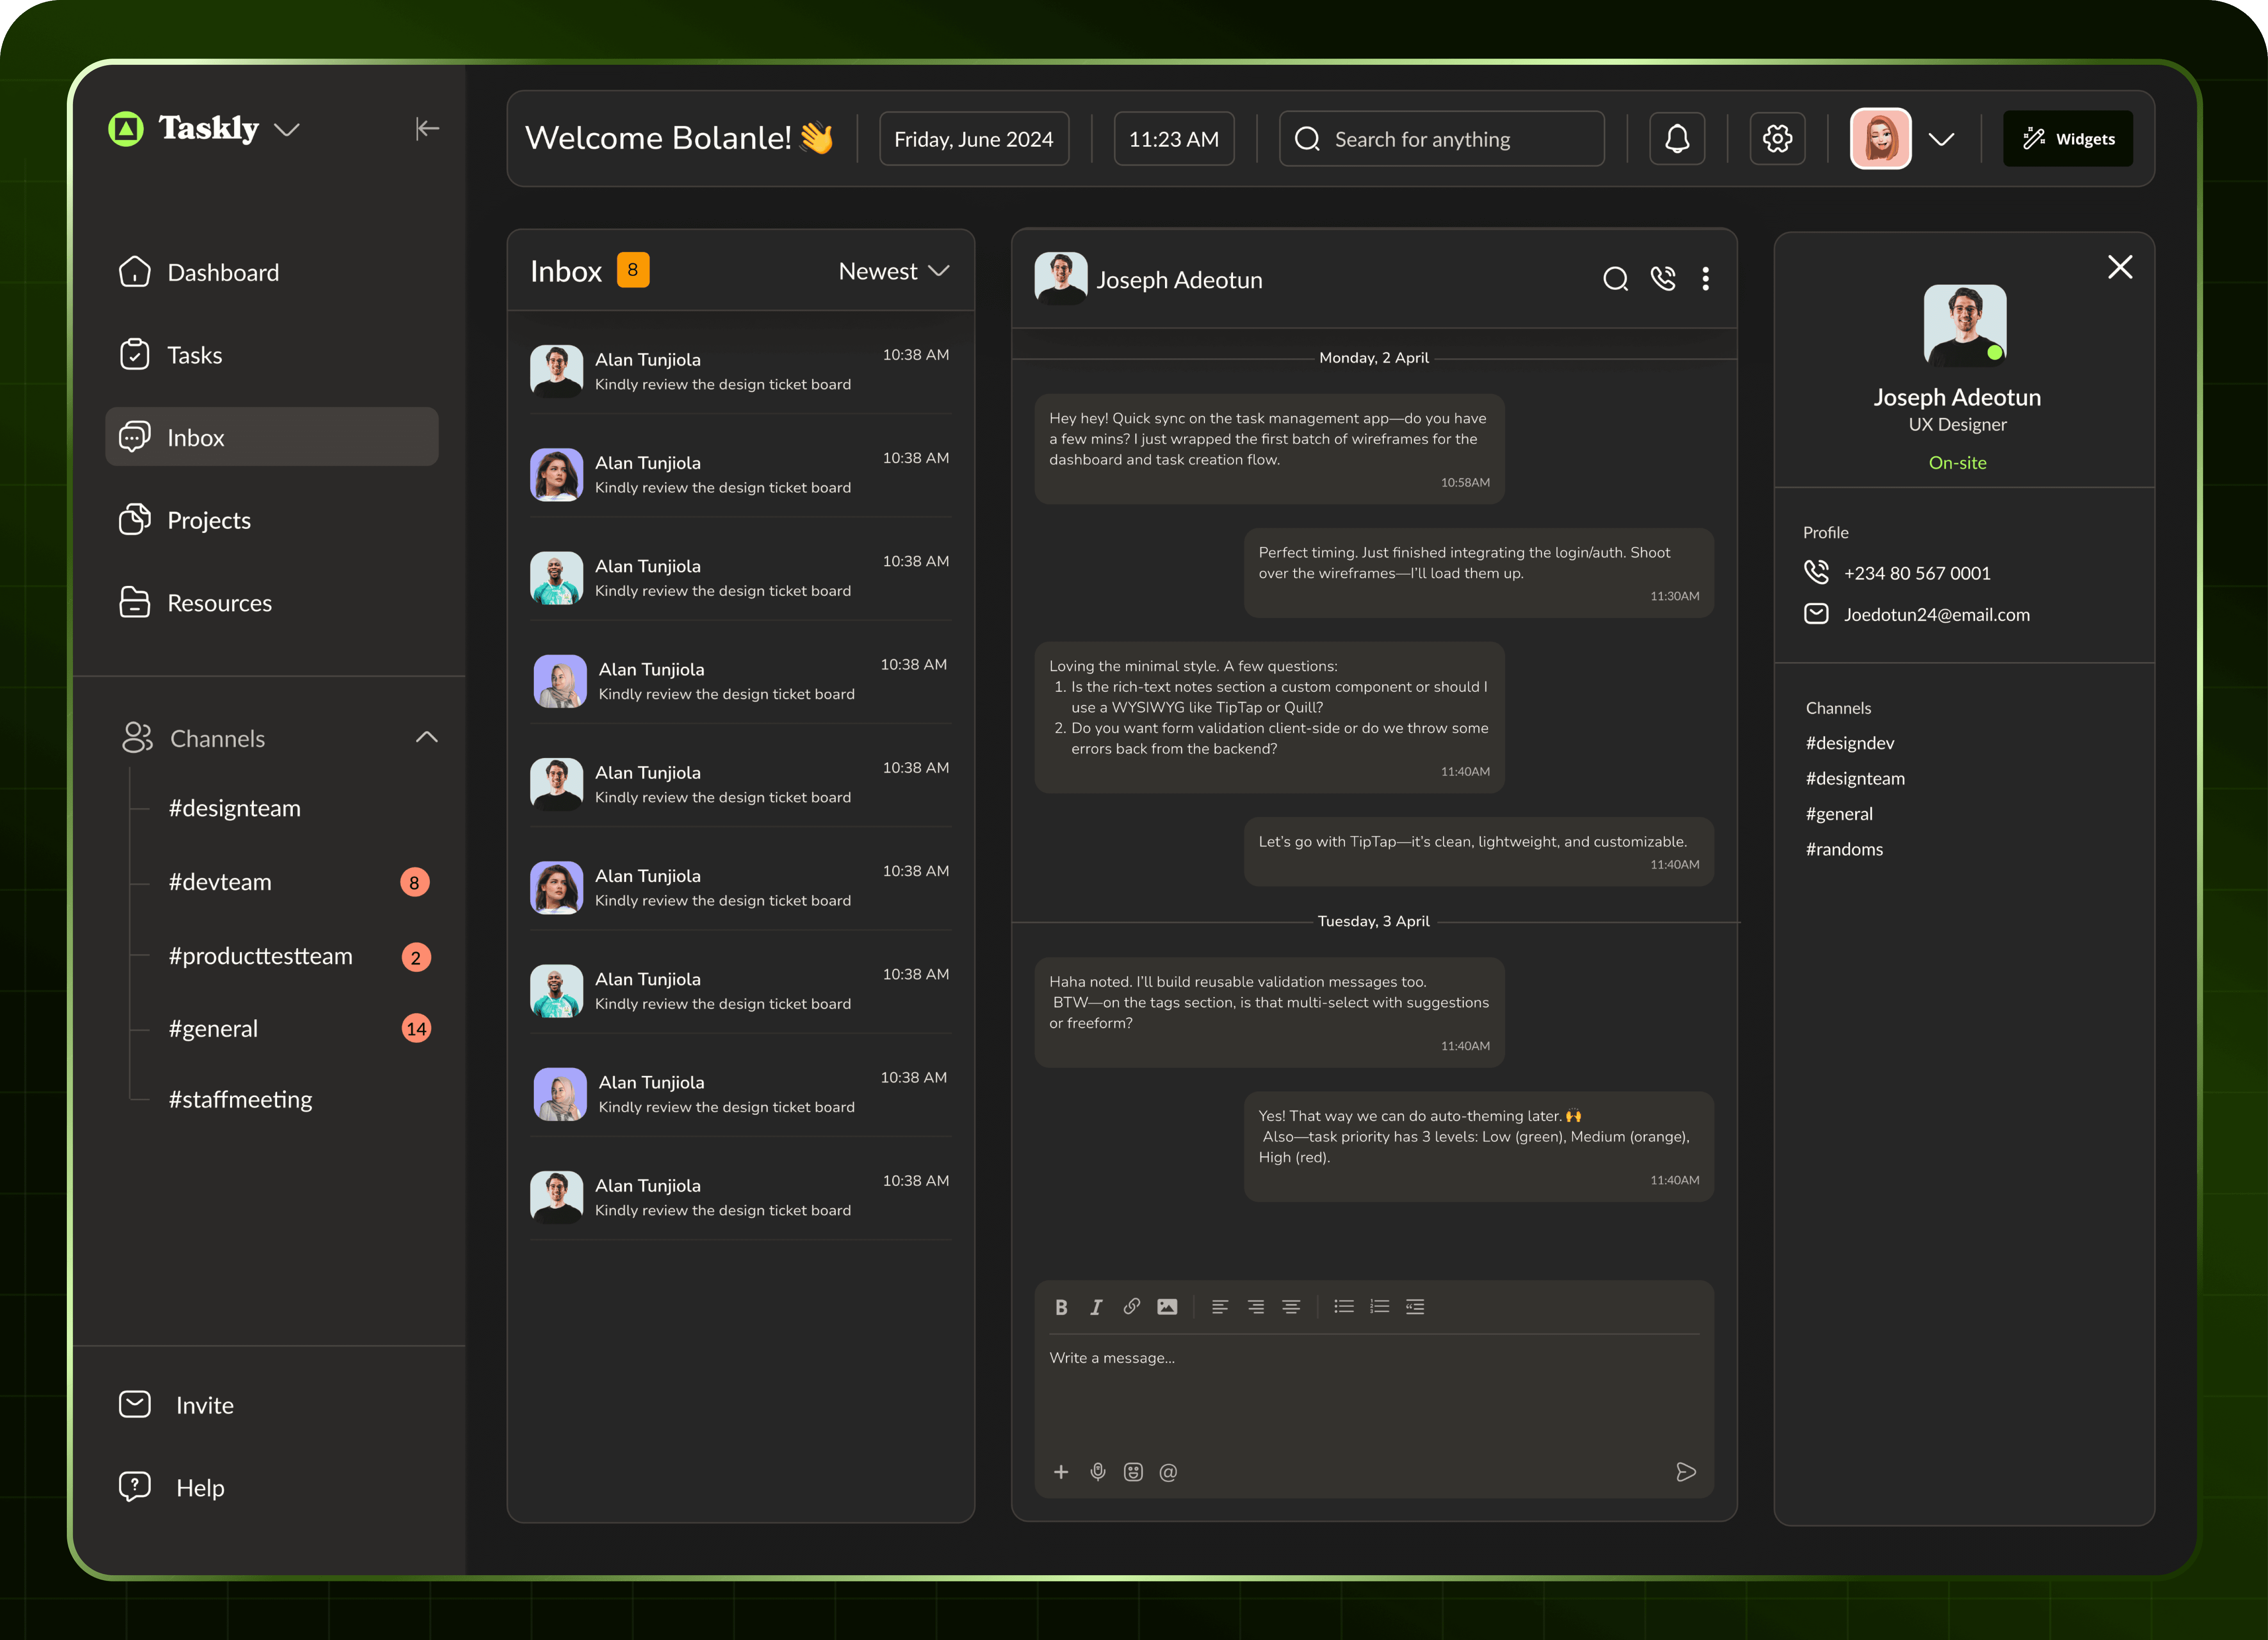Click the insert image icon

tap(1167, 1307)
